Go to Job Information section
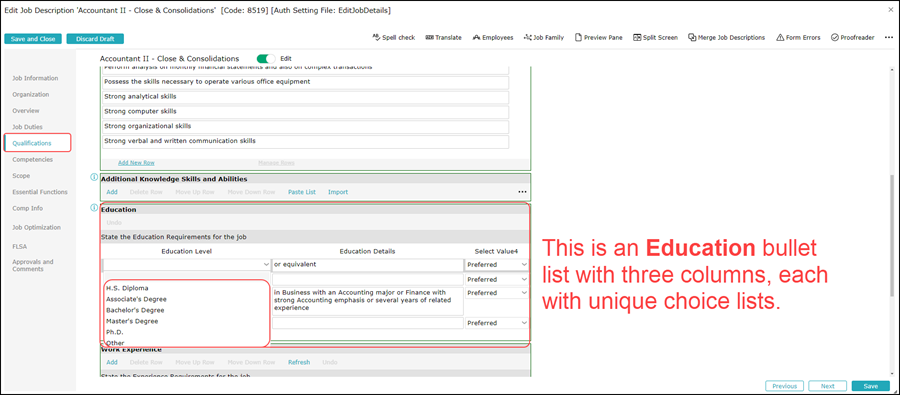This screenshot has height=395, width=900. tap(35, 78)
